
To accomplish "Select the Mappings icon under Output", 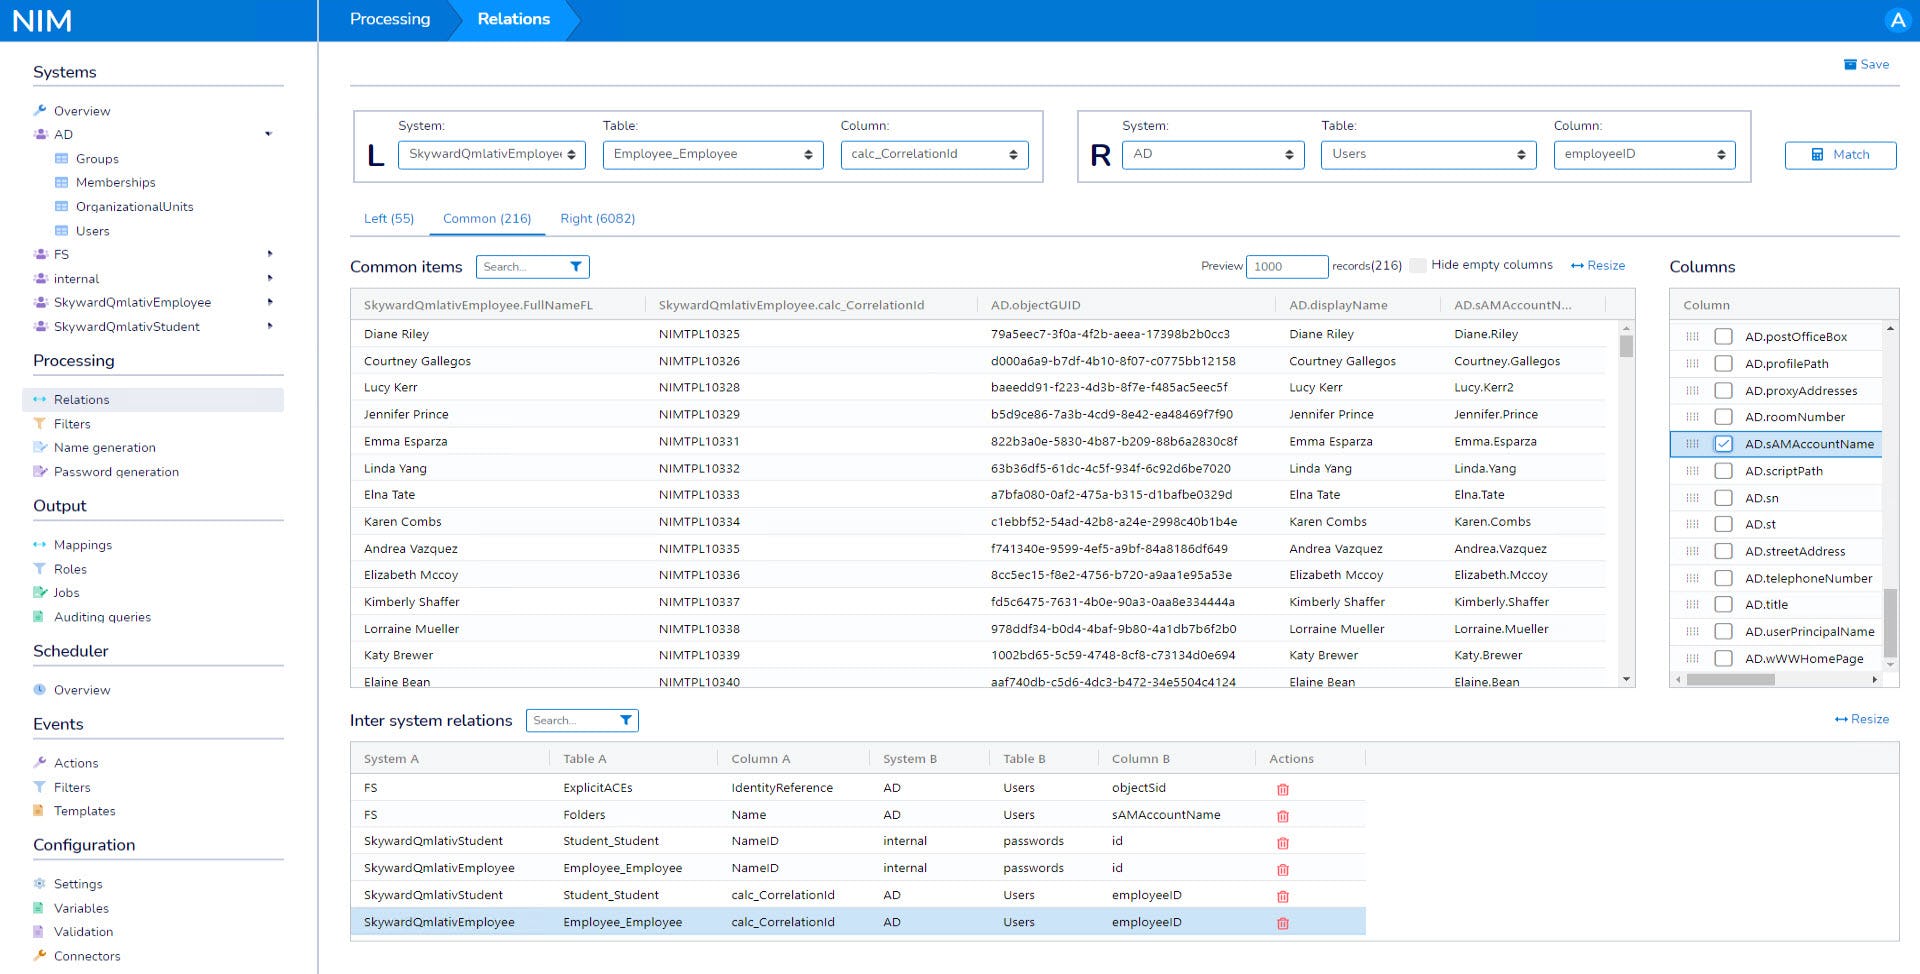I will 40,545.
